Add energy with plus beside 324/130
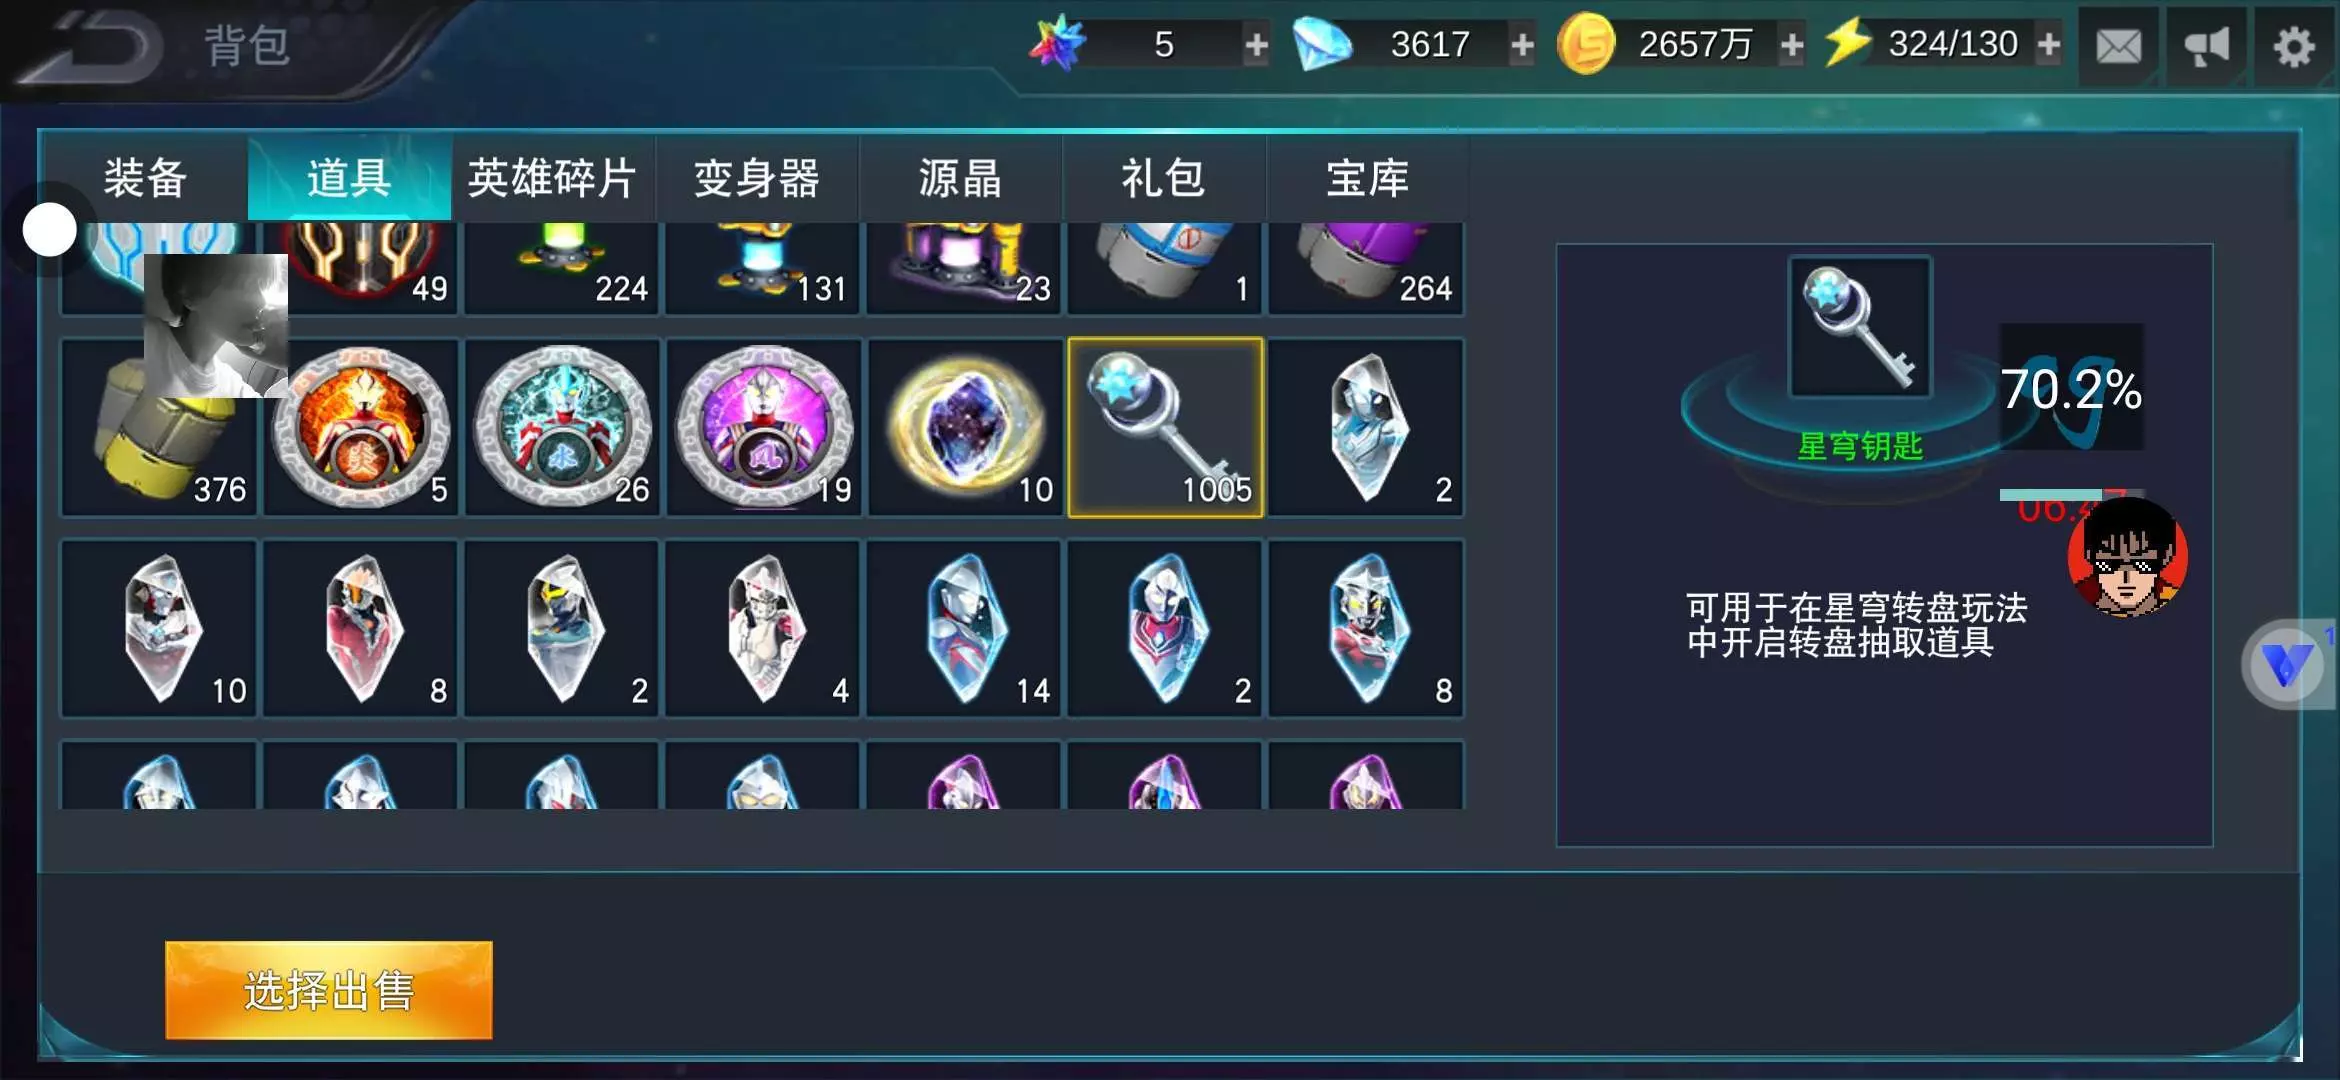 click(x=2048, y=45)
